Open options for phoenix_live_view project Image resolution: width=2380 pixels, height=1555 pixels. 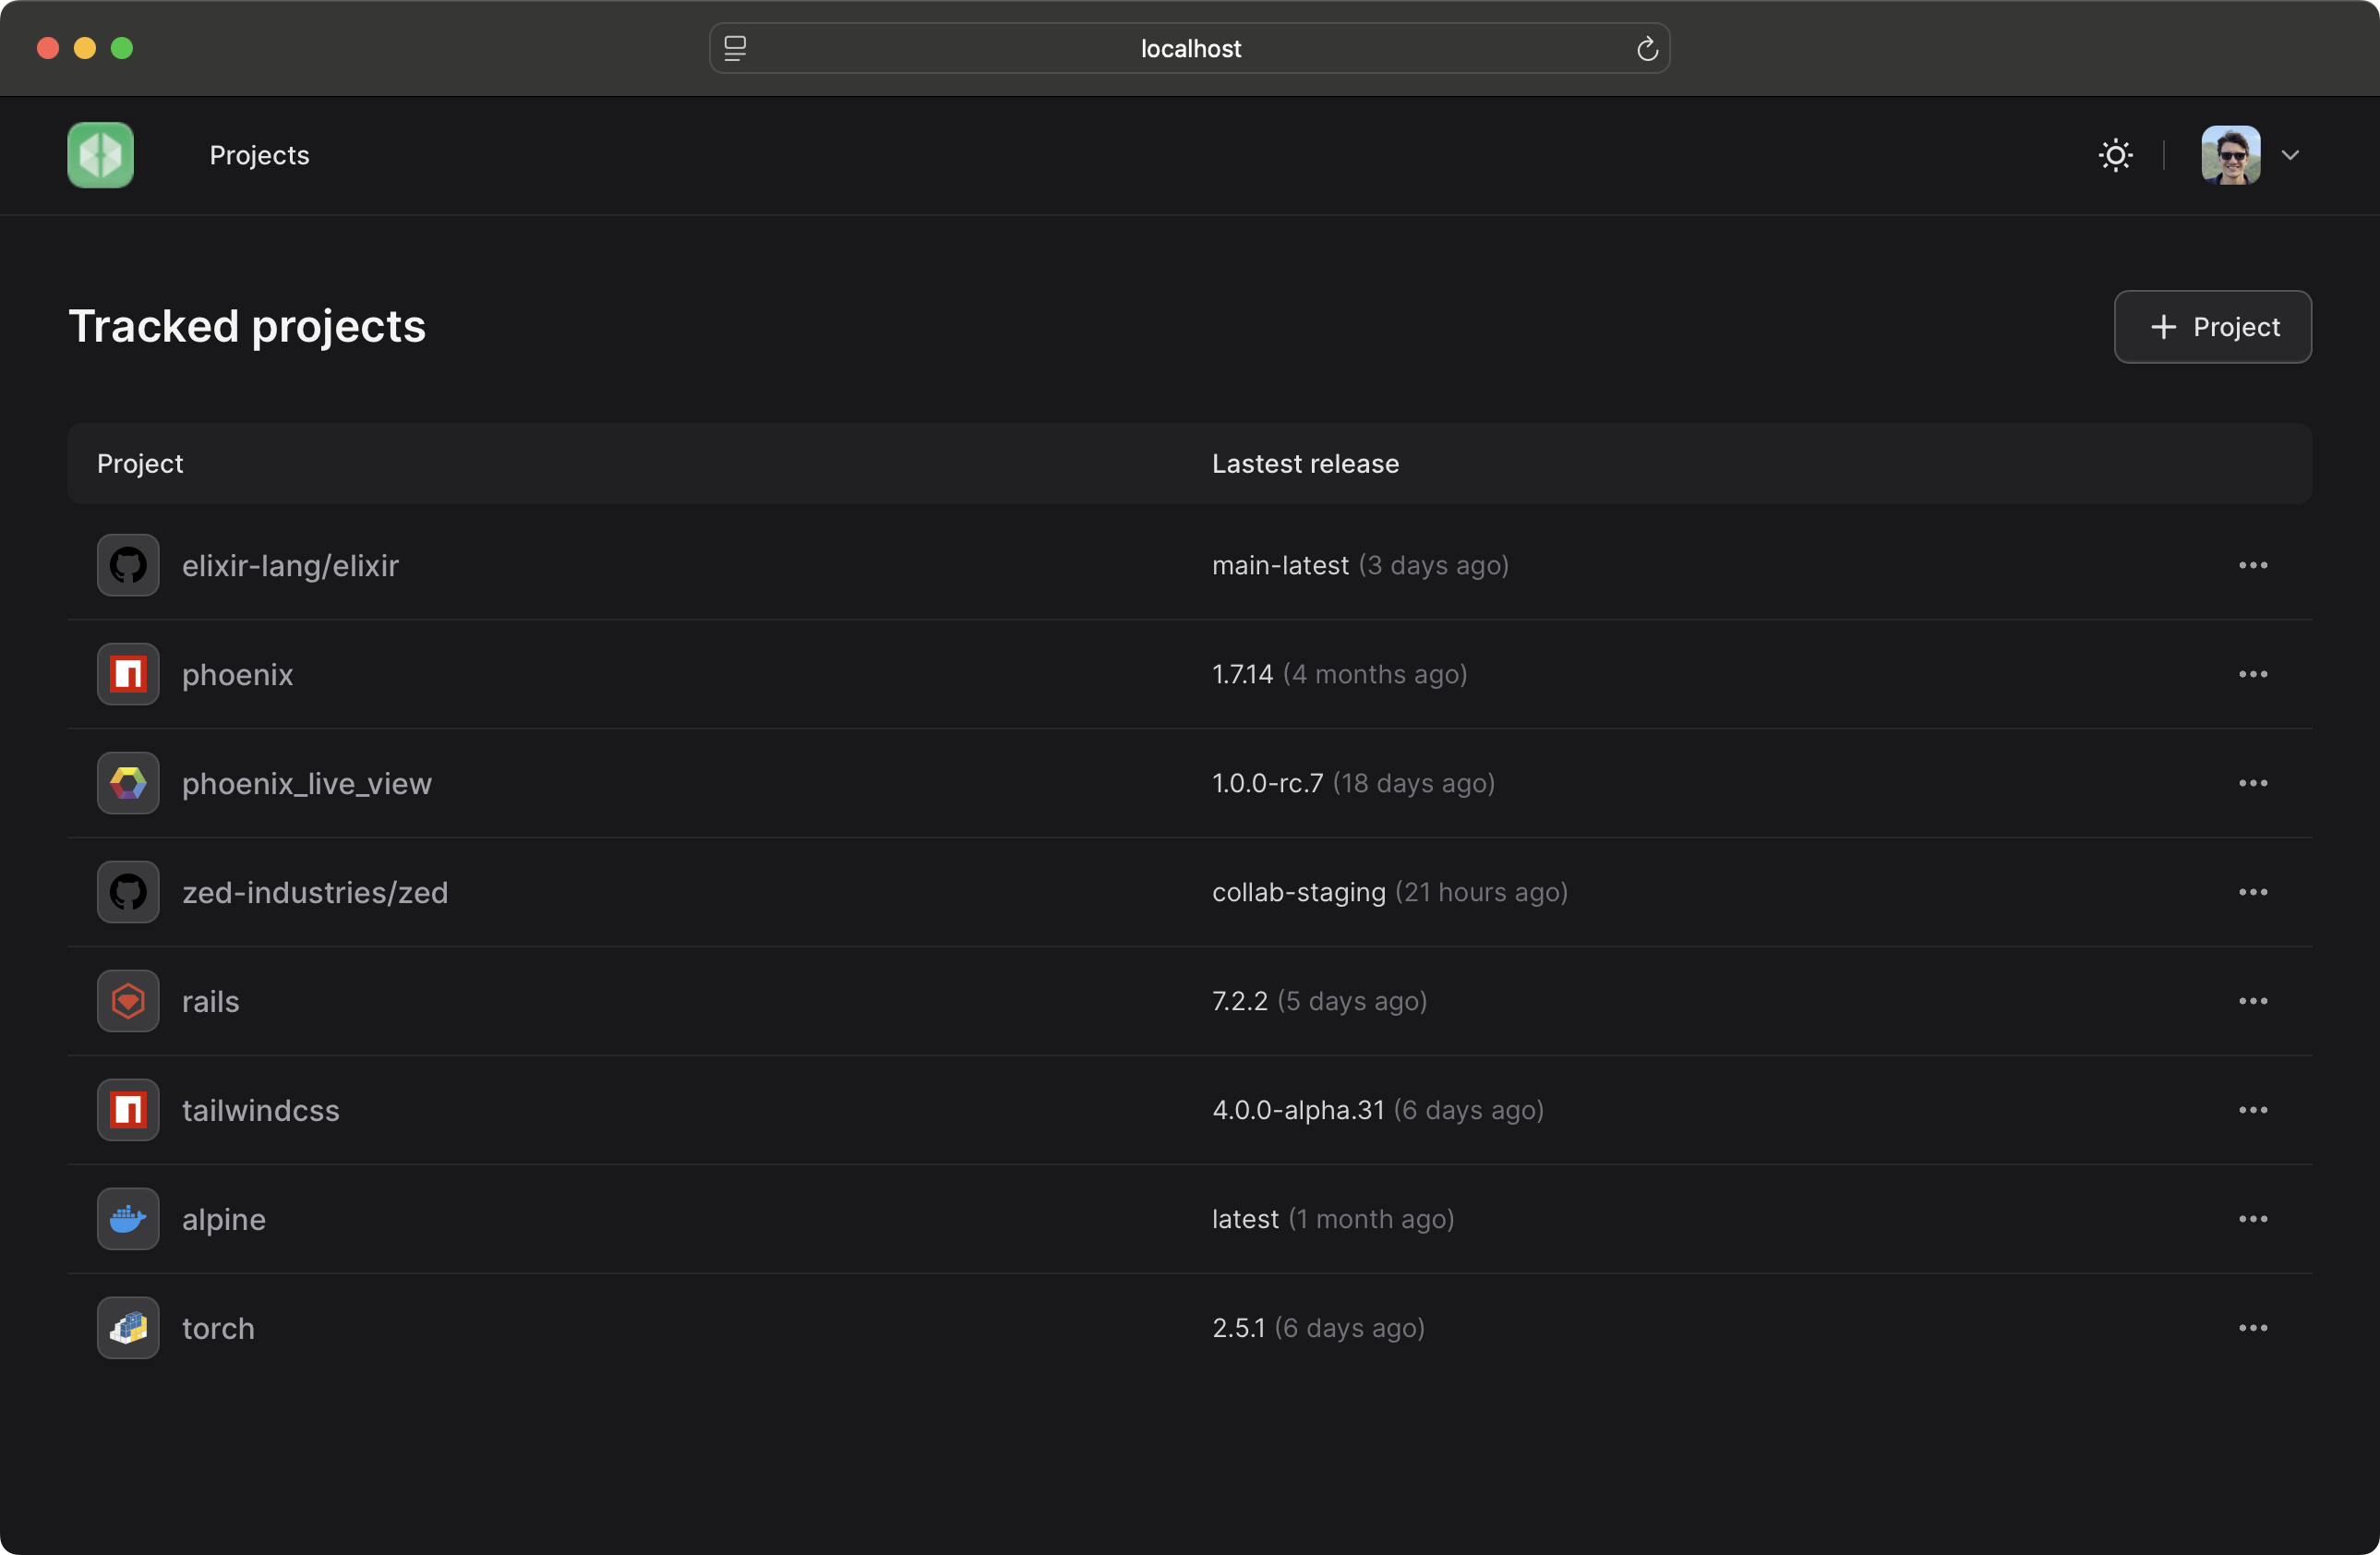coord(2254,783)
